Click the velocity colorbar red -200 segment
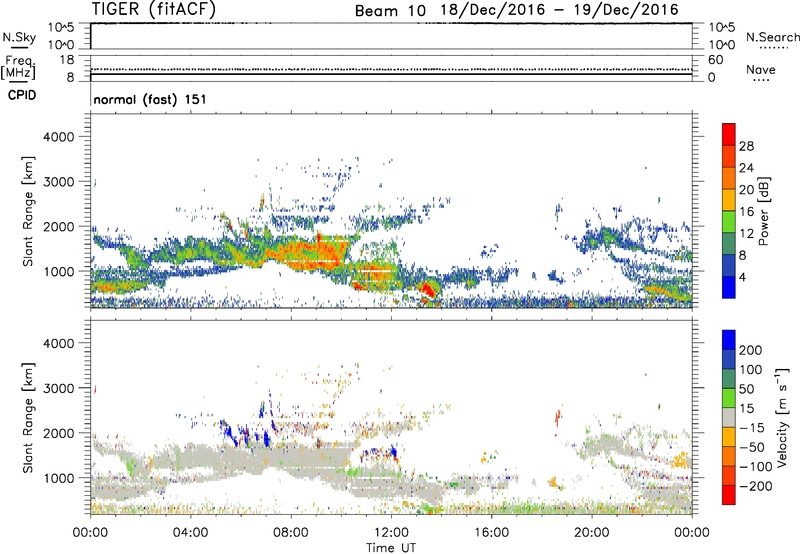The width and height of the screenshot is (800, 554). point(729,495)
